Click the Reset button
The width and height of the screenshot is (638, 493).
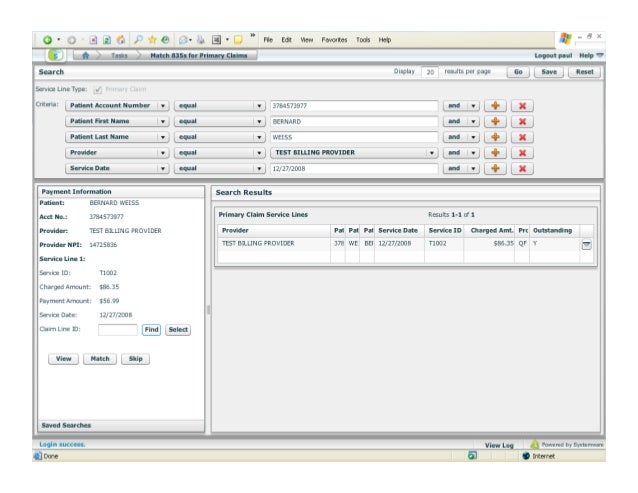[x=584, y=72]
